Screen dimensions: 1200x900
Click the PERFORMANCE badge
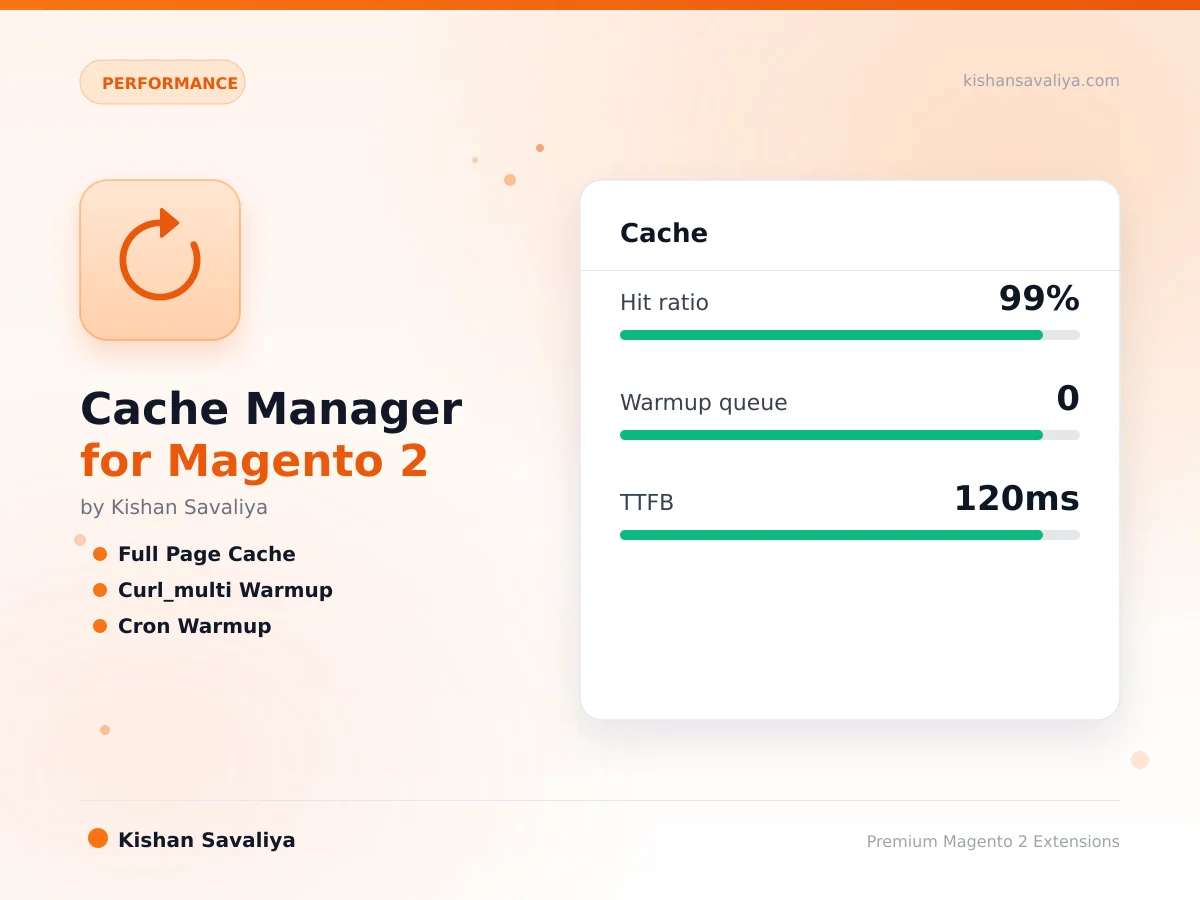pyautogui.click(x=163, y=82)
